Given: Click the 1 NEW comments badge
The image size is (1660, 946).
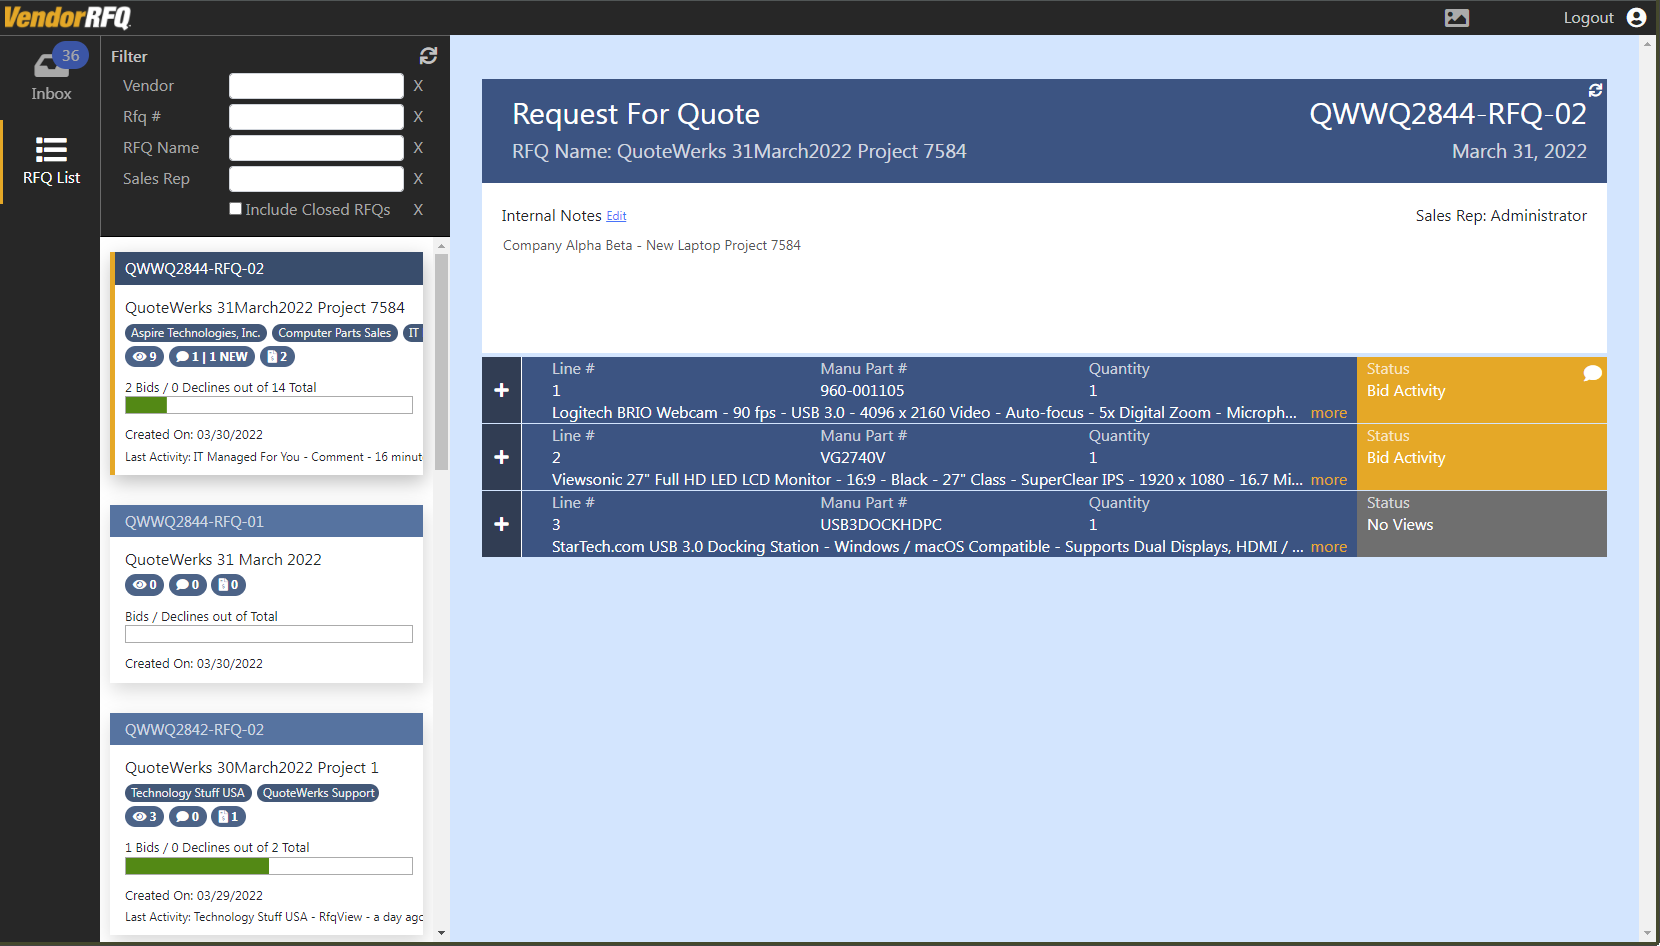Looking at the screenshot, I should [x=211, y=357].
